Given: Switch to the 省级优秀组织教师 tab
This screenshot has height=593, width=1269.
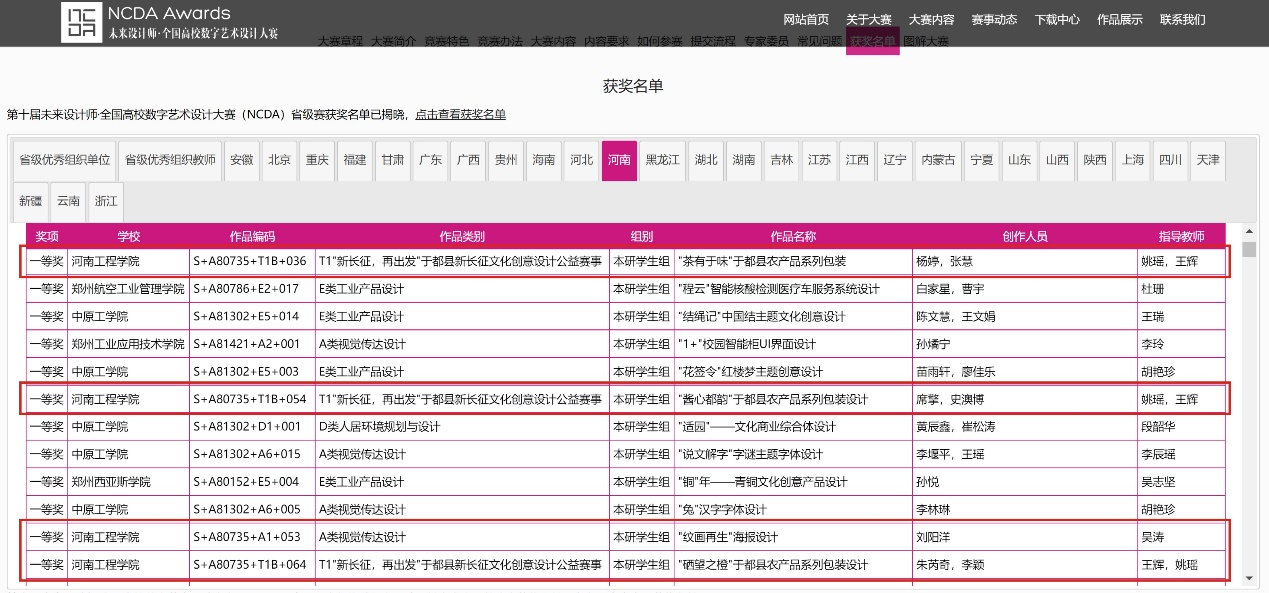Looking at the screenshot, I should tap(169, 161).
